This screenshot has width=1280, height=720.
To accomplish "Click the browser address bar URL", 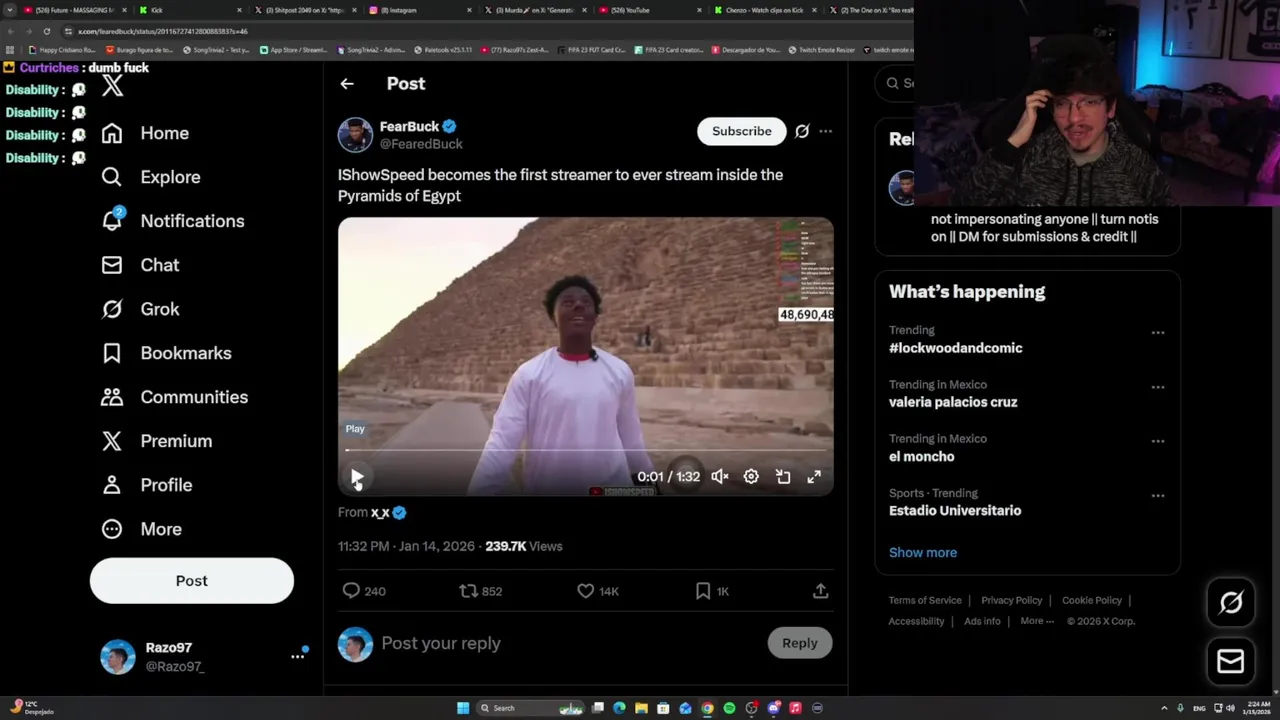I will tap(165, 31).
